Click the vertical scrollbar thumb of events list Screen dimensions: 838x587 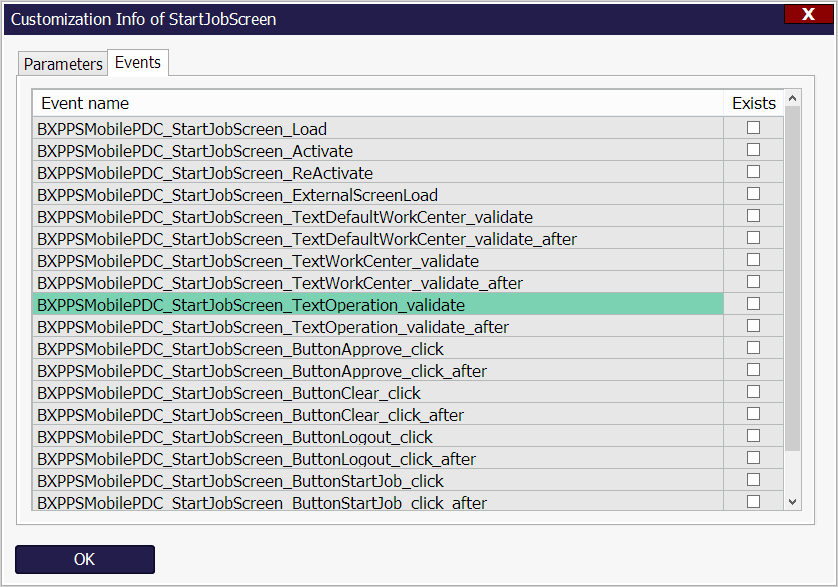[793, 280]
